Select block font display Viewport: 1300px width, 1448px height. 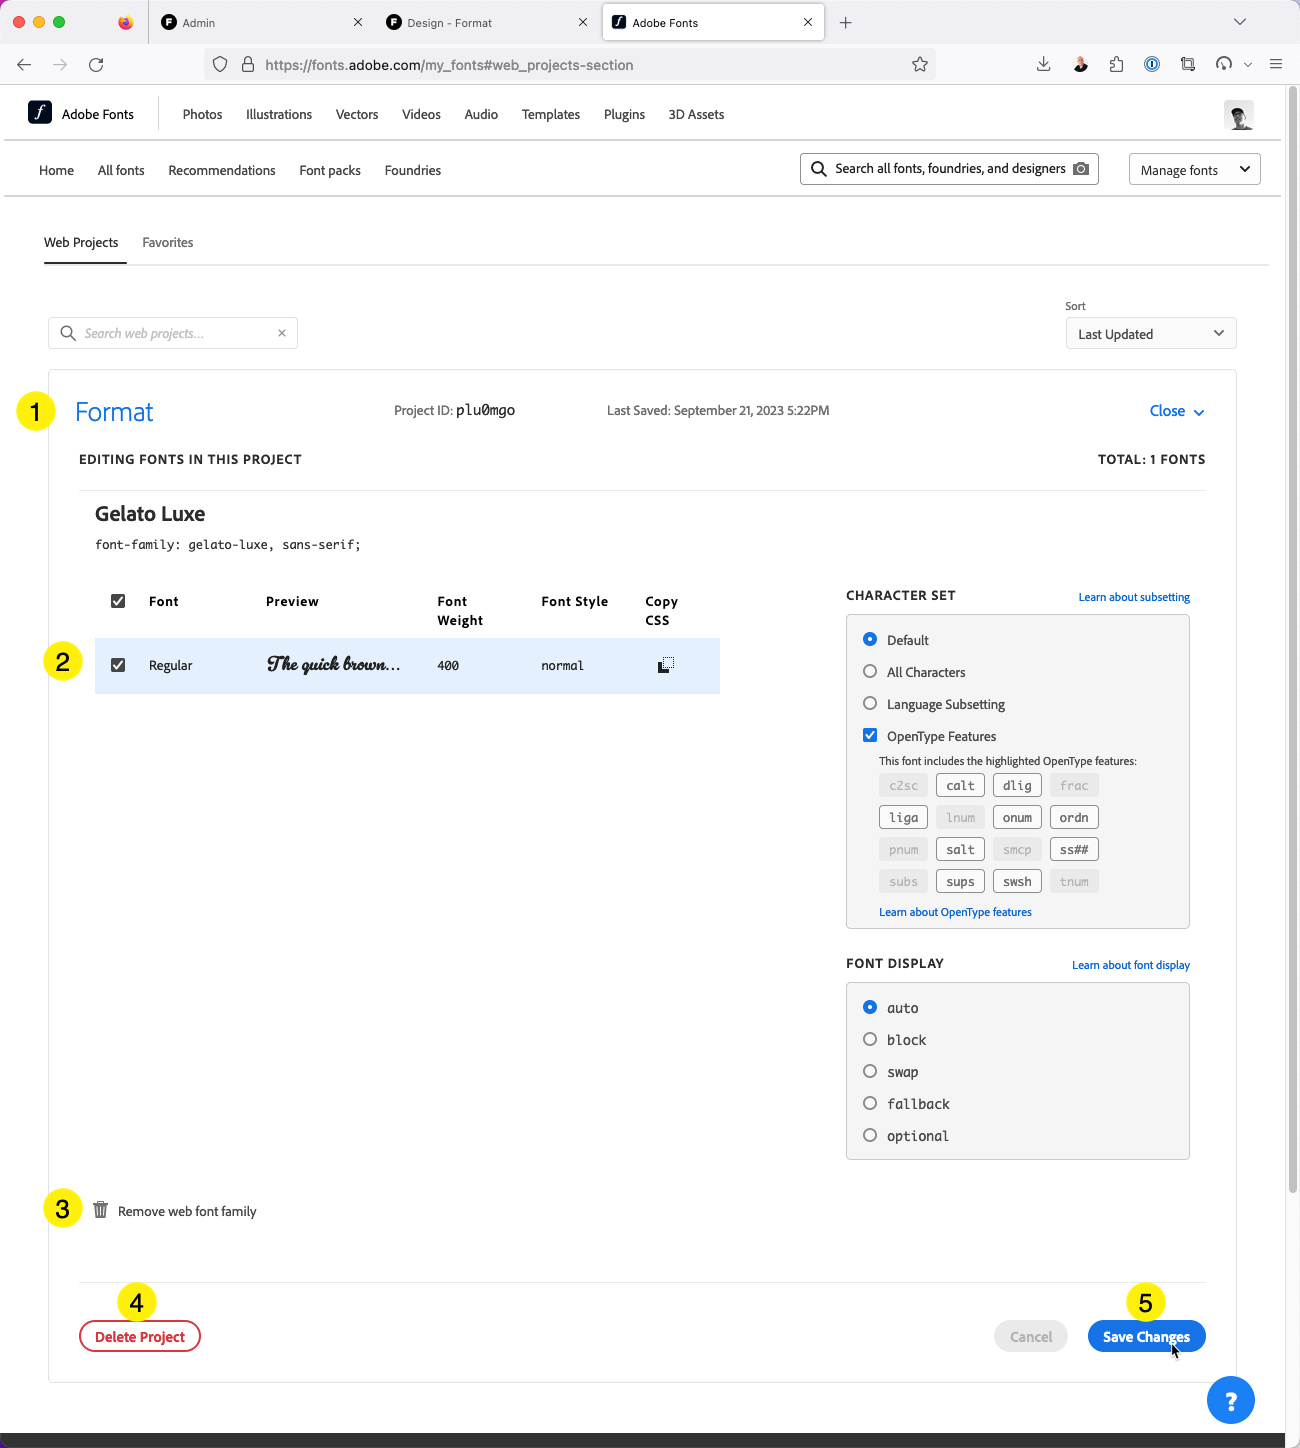(870, 1039)
